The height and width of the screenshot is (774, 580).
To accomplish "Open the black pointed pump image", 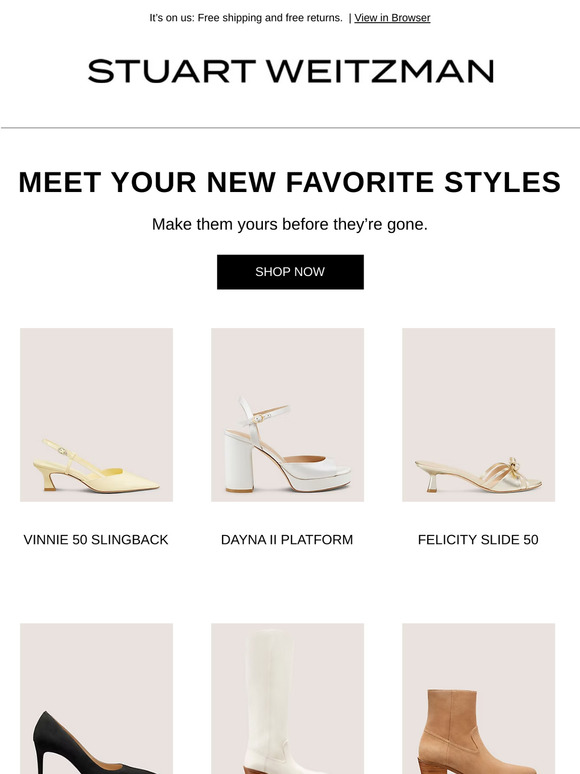I will coord(96,698).
